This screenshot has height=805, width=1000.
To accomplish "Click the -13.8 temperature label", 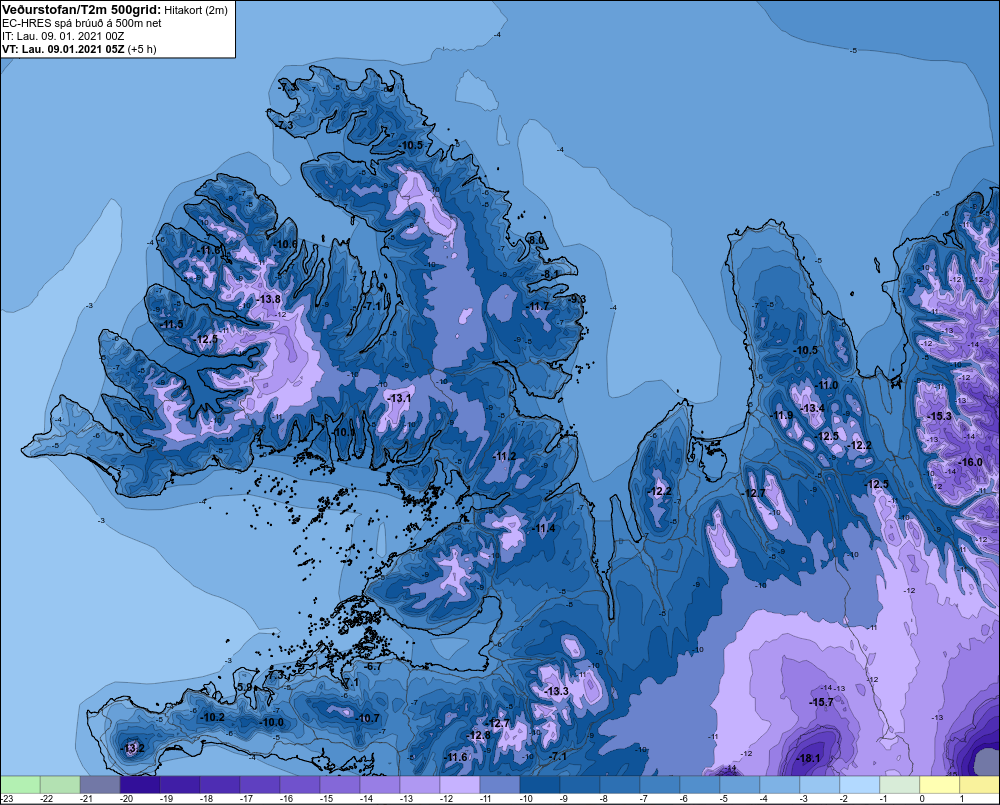I will pos(268,299).
